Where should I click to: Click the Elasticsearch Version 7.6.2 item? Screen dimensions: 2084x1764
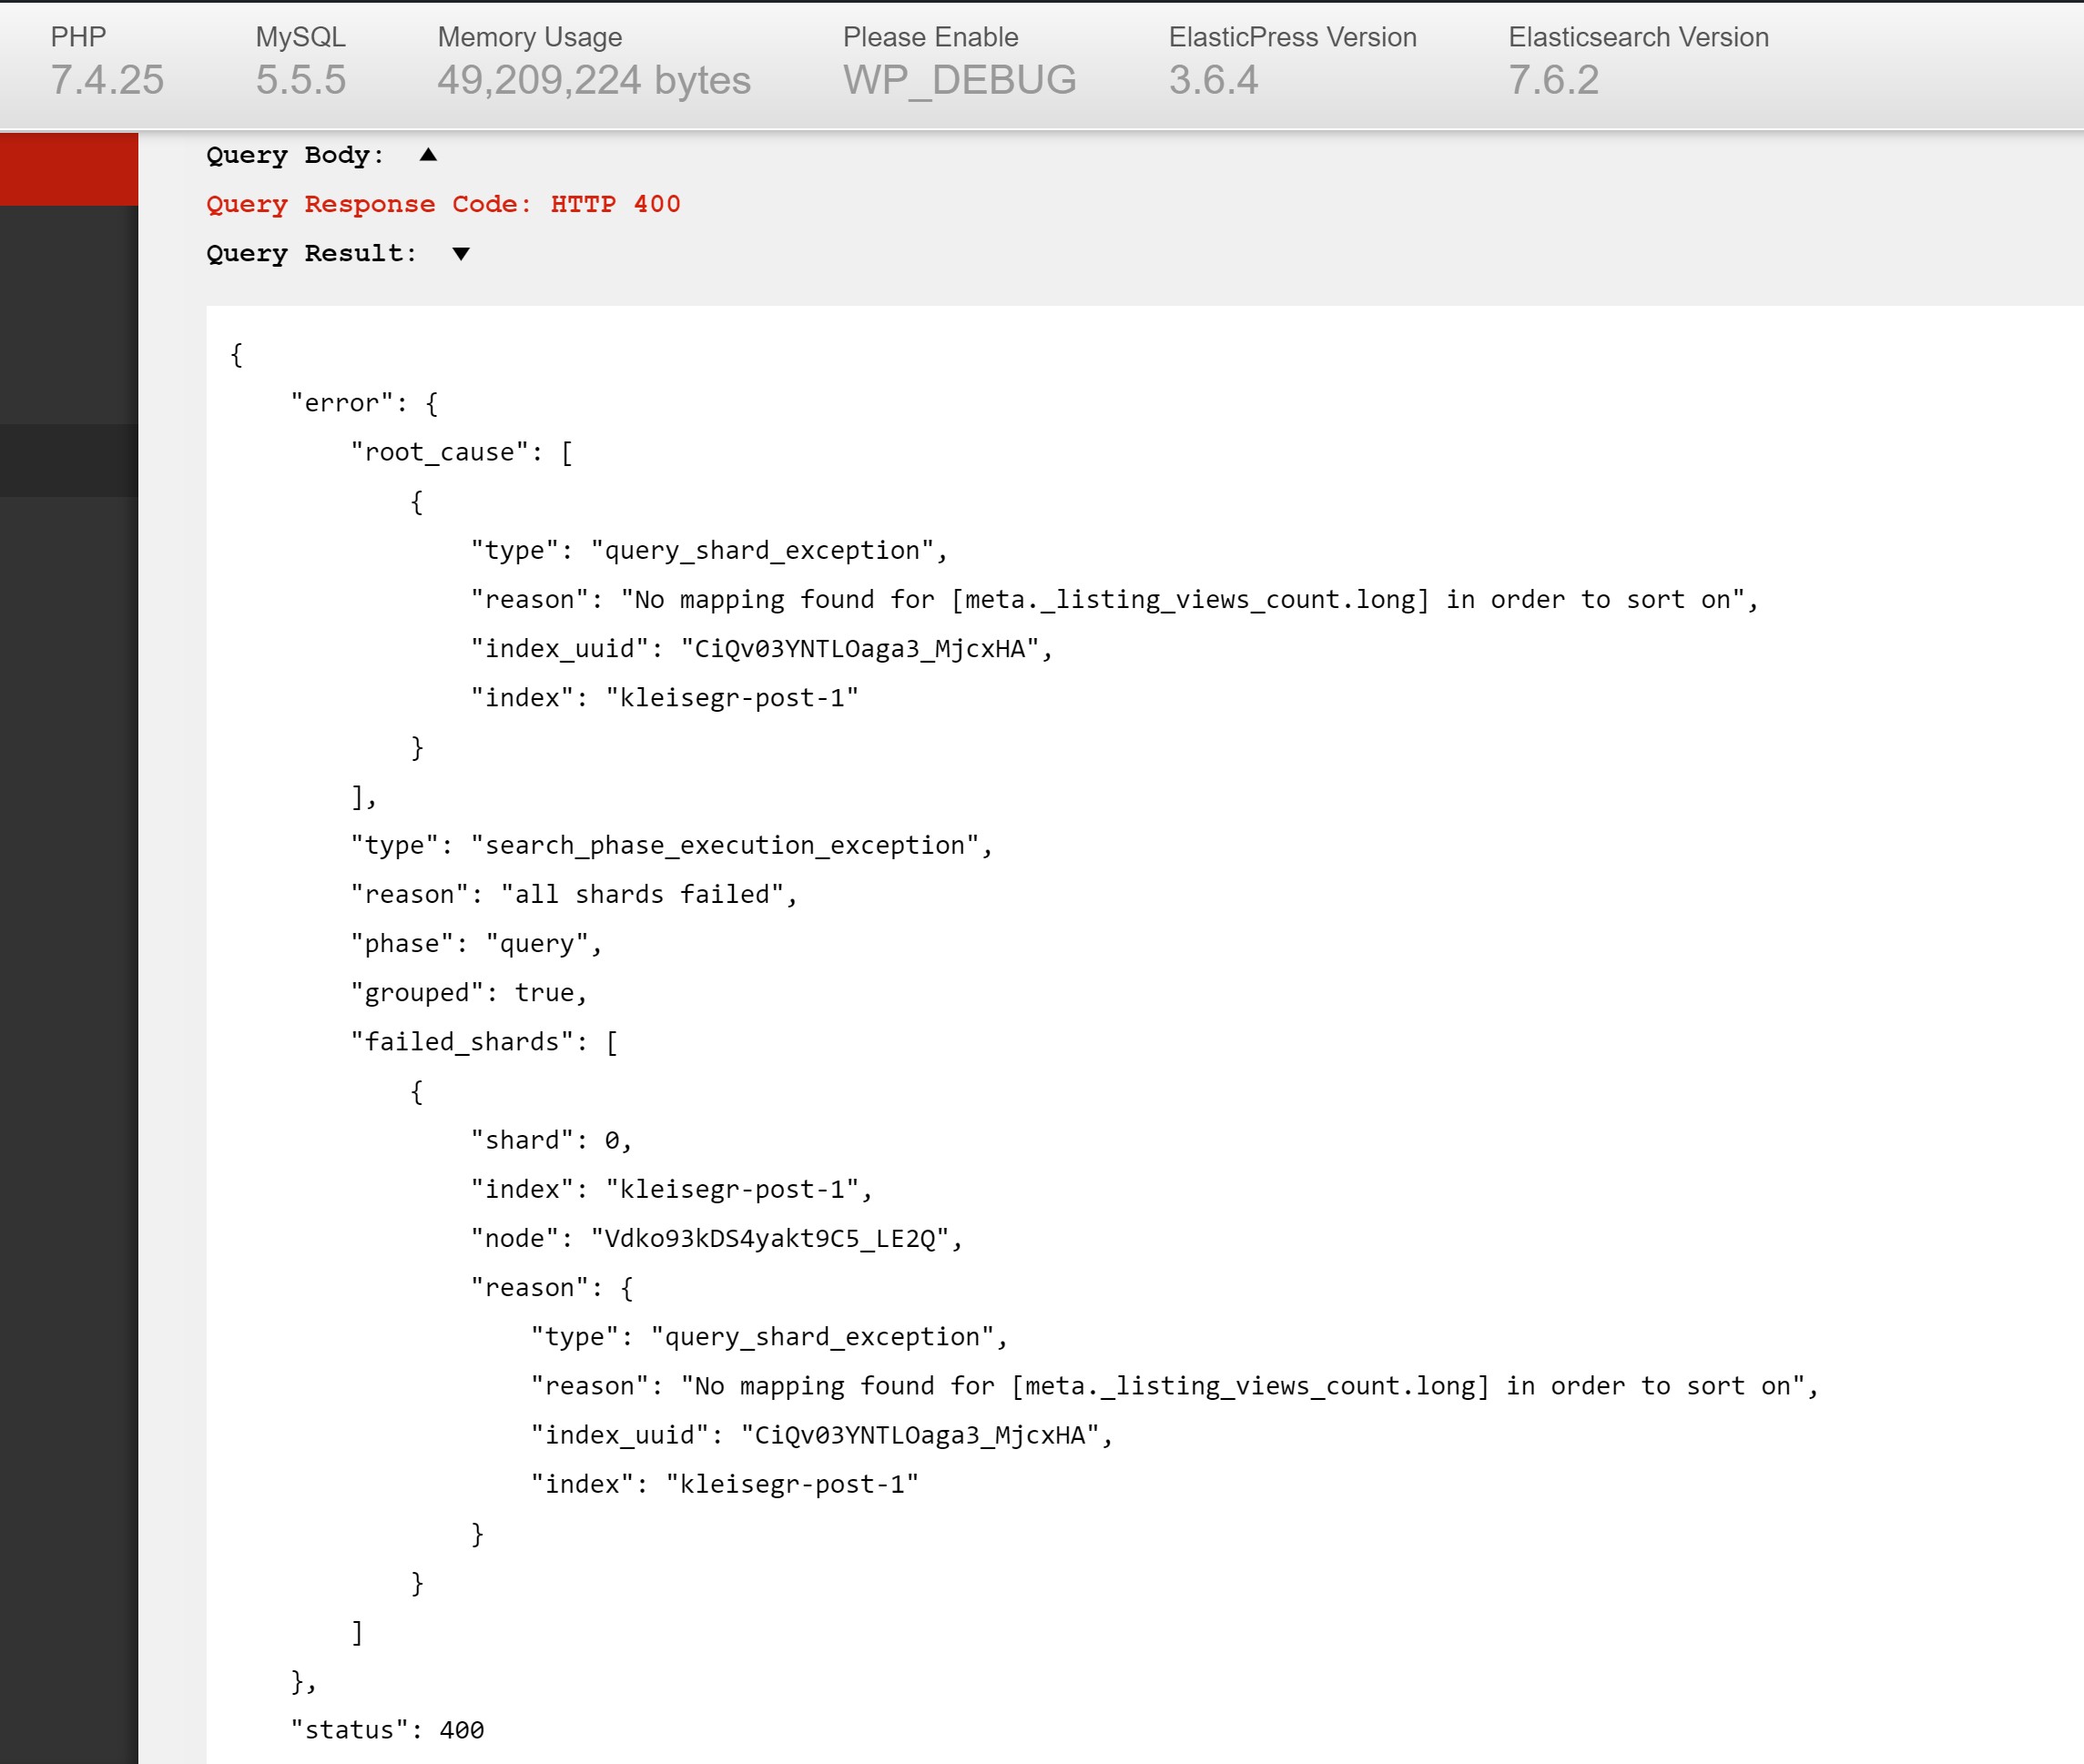[1638, 60]
